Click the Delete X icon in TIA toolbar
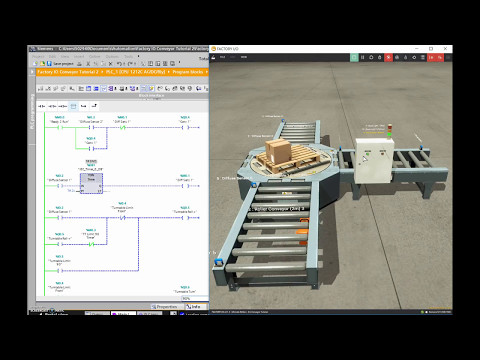Image resolution: width=480 pixels, height=360 pixels. tap(110, 63)
